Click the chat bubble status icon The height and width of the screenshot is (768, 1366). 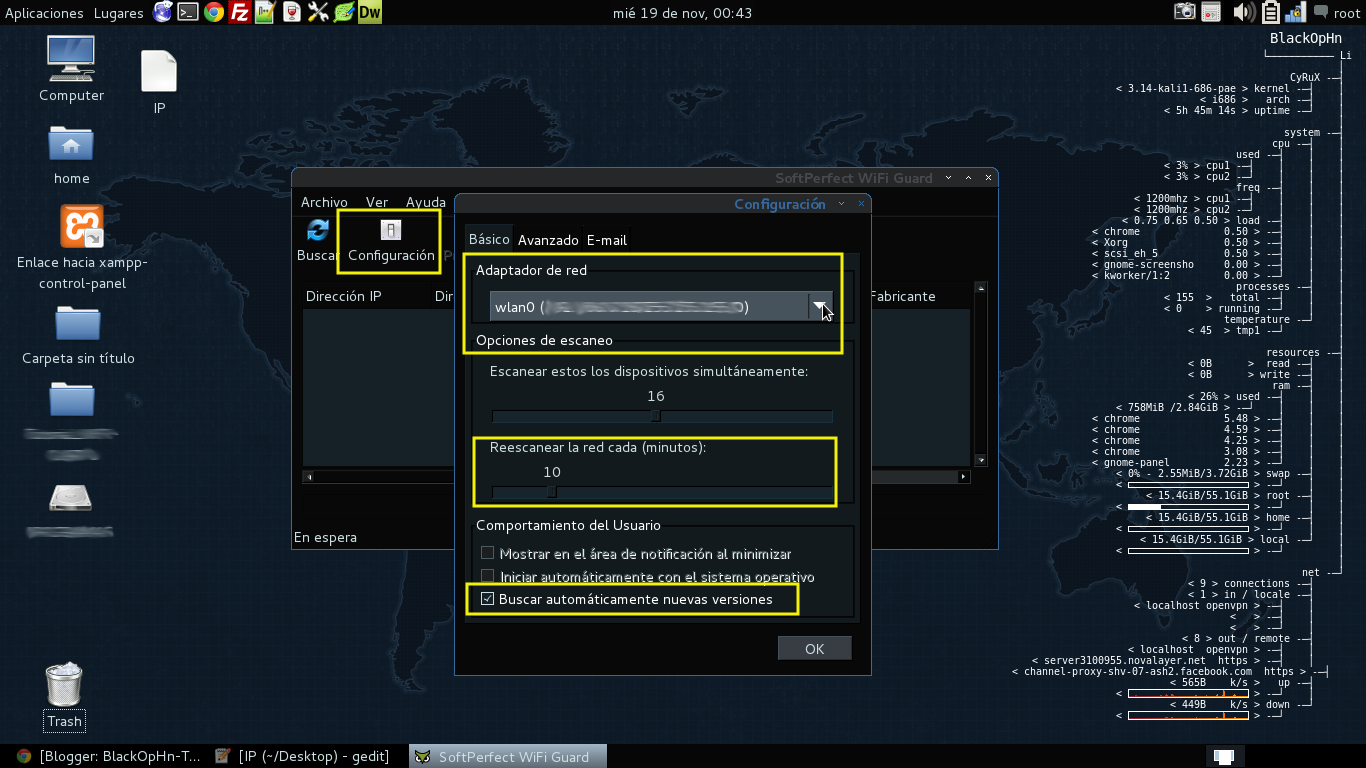(1321, 12)
